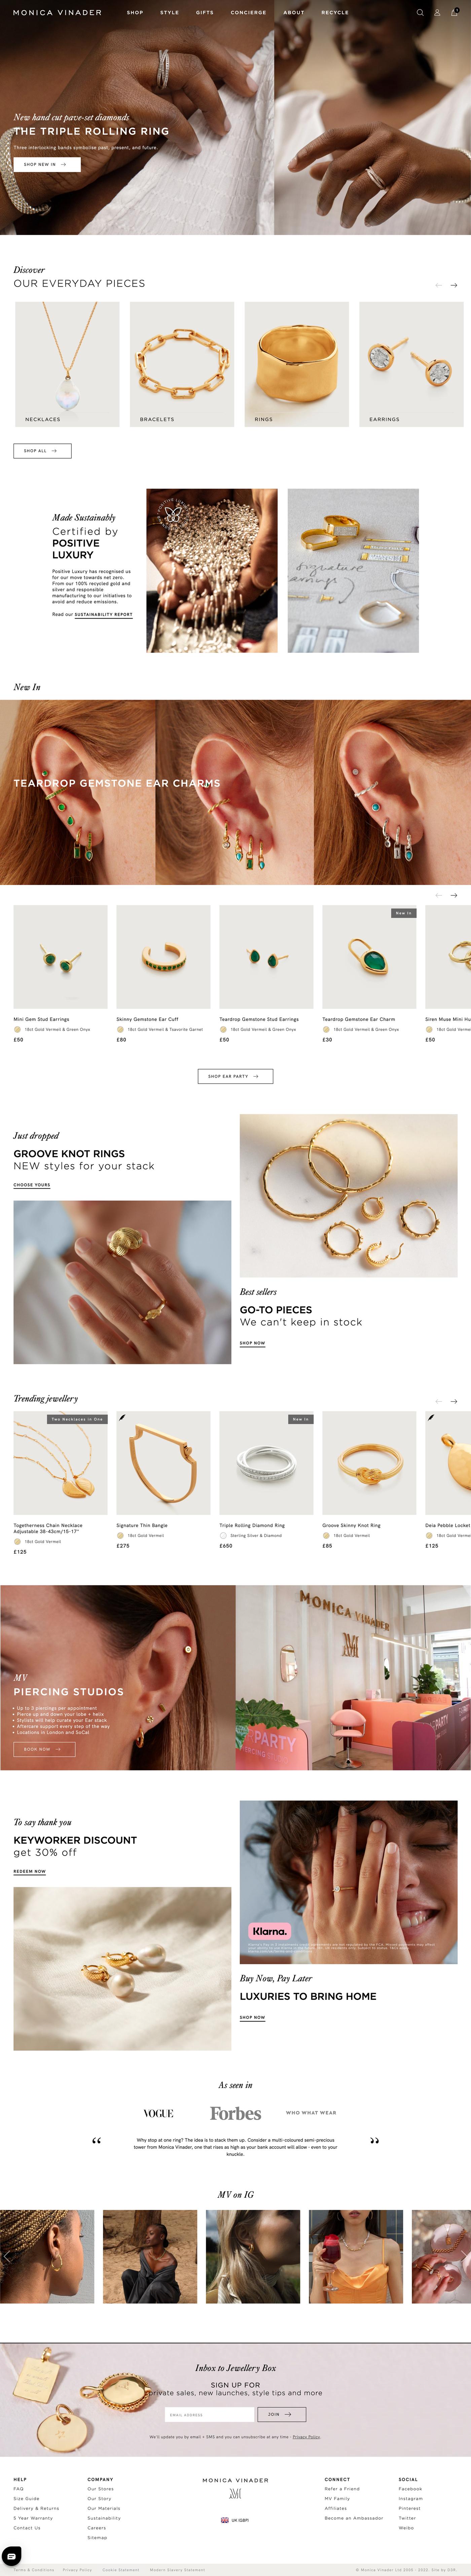This screenshot has height=2576, width=471.
Task: Open the search icon in header
Action: pos(420,13)
